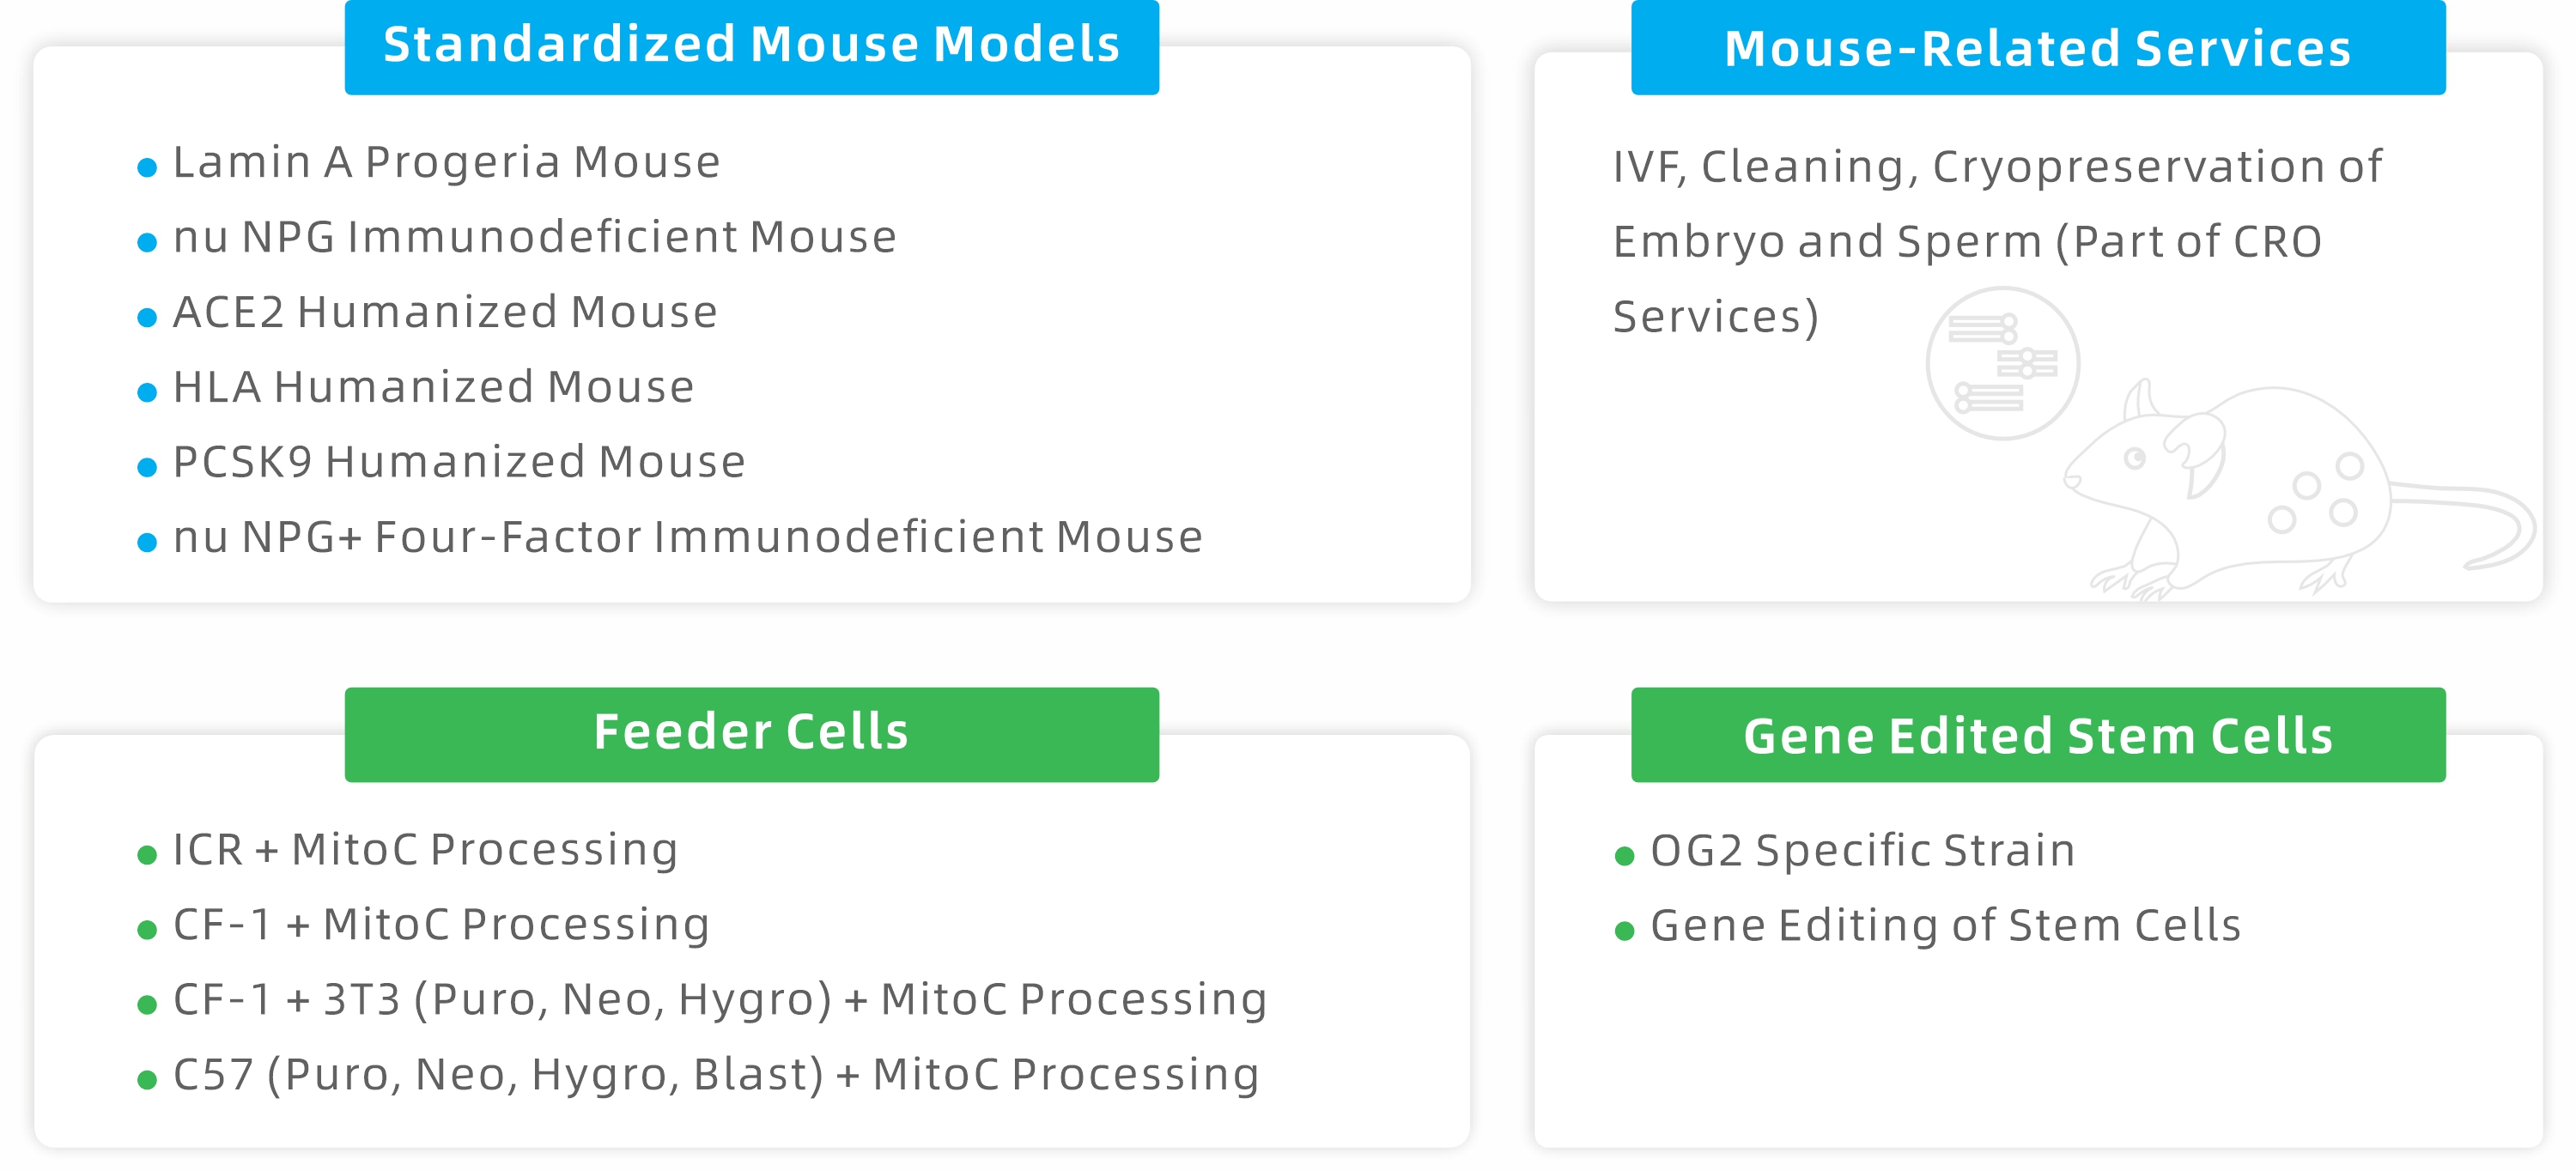Click blue bullet beside PCSK9 Humanized Mouse

(147, 467)
